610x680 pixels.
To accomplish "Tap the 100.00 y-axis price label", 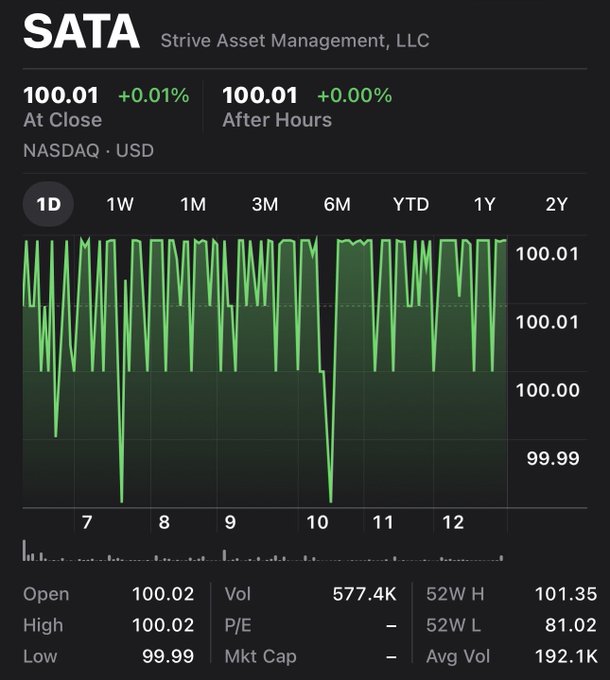I will (x=548, y=390).
